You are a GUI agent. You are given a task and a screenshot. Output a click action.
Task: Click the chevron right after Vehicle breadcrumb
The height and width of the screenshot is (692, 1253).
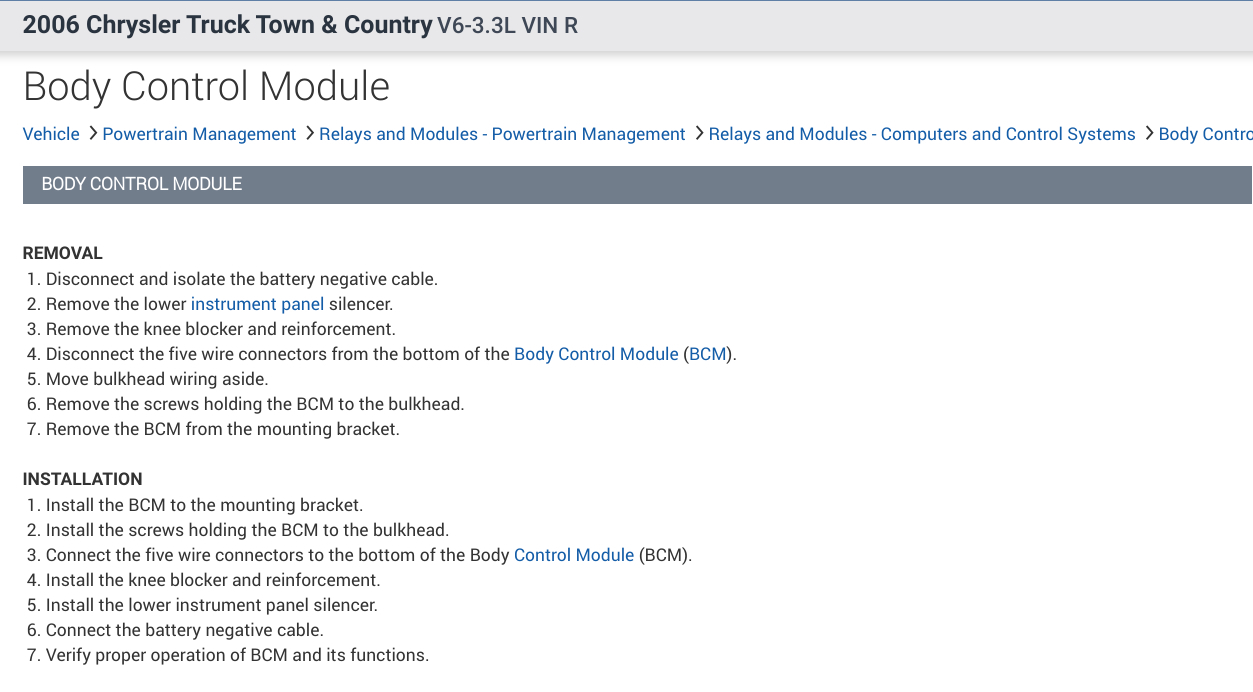(92, 133)
